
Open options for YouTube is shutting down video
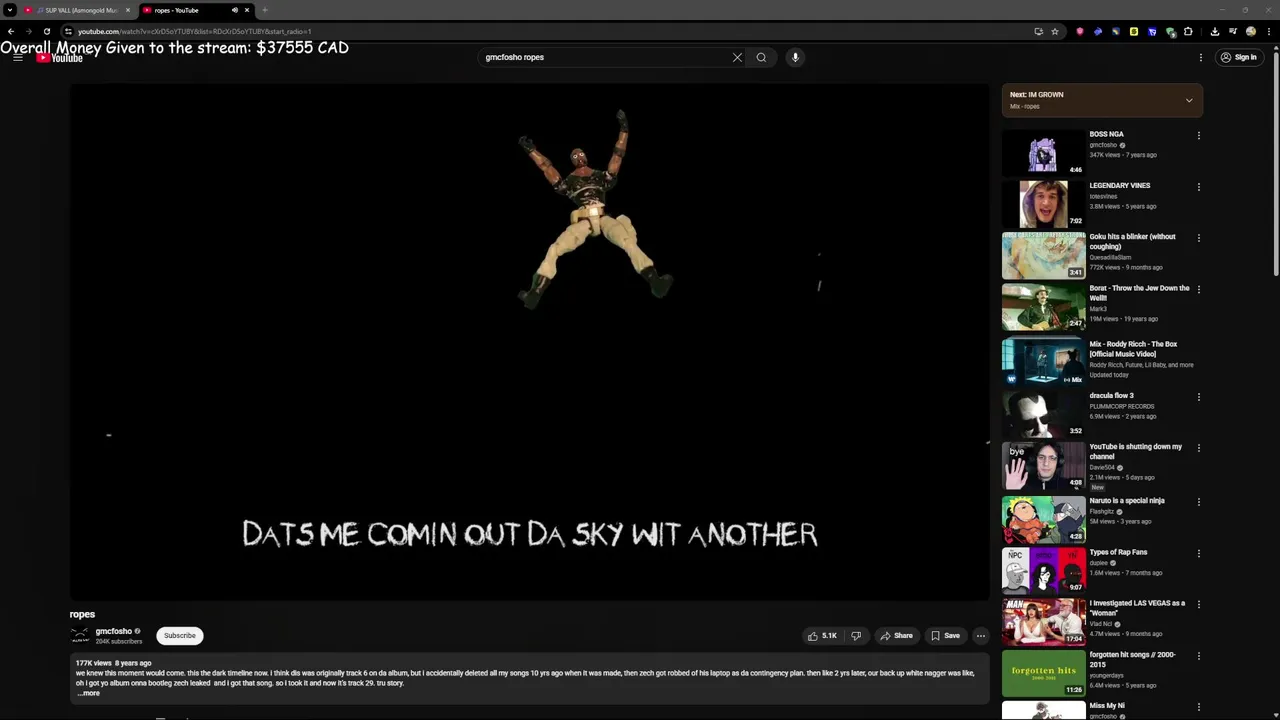(x=1199, y=448)
